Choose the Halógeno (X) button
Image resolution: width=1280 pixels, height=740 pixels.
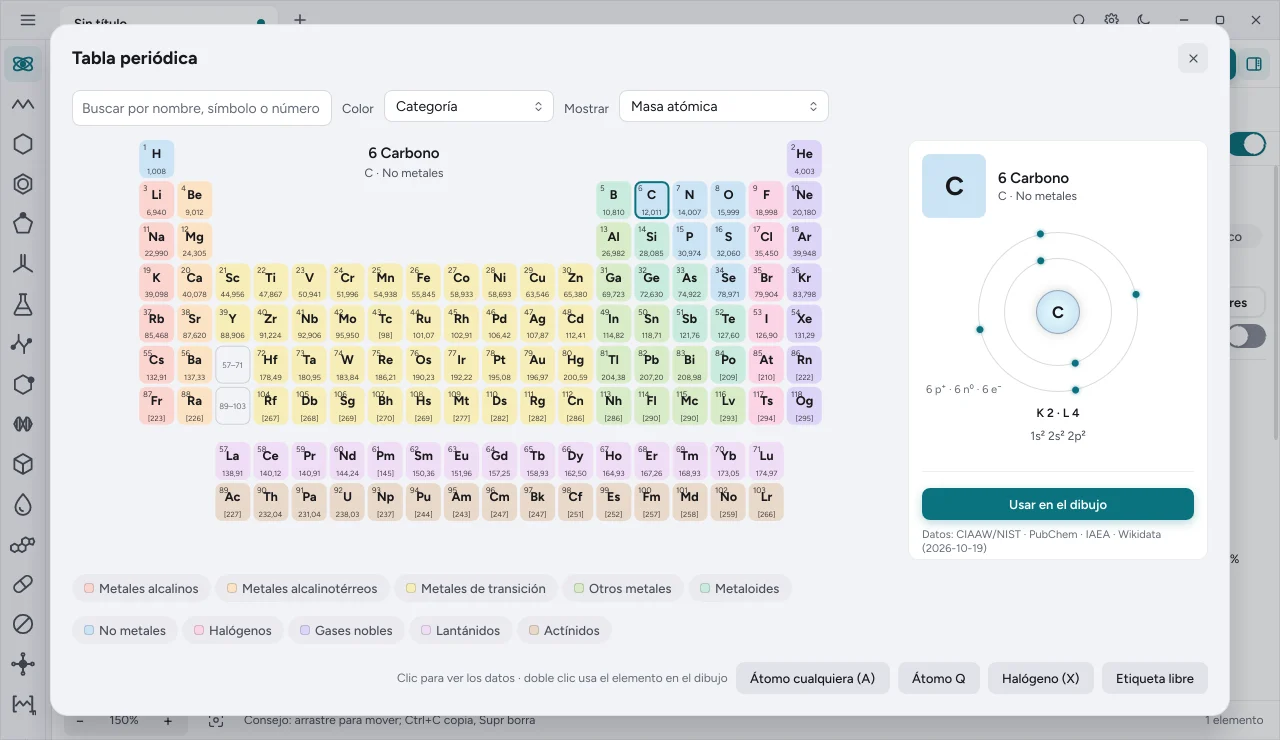coord(1041,678)
